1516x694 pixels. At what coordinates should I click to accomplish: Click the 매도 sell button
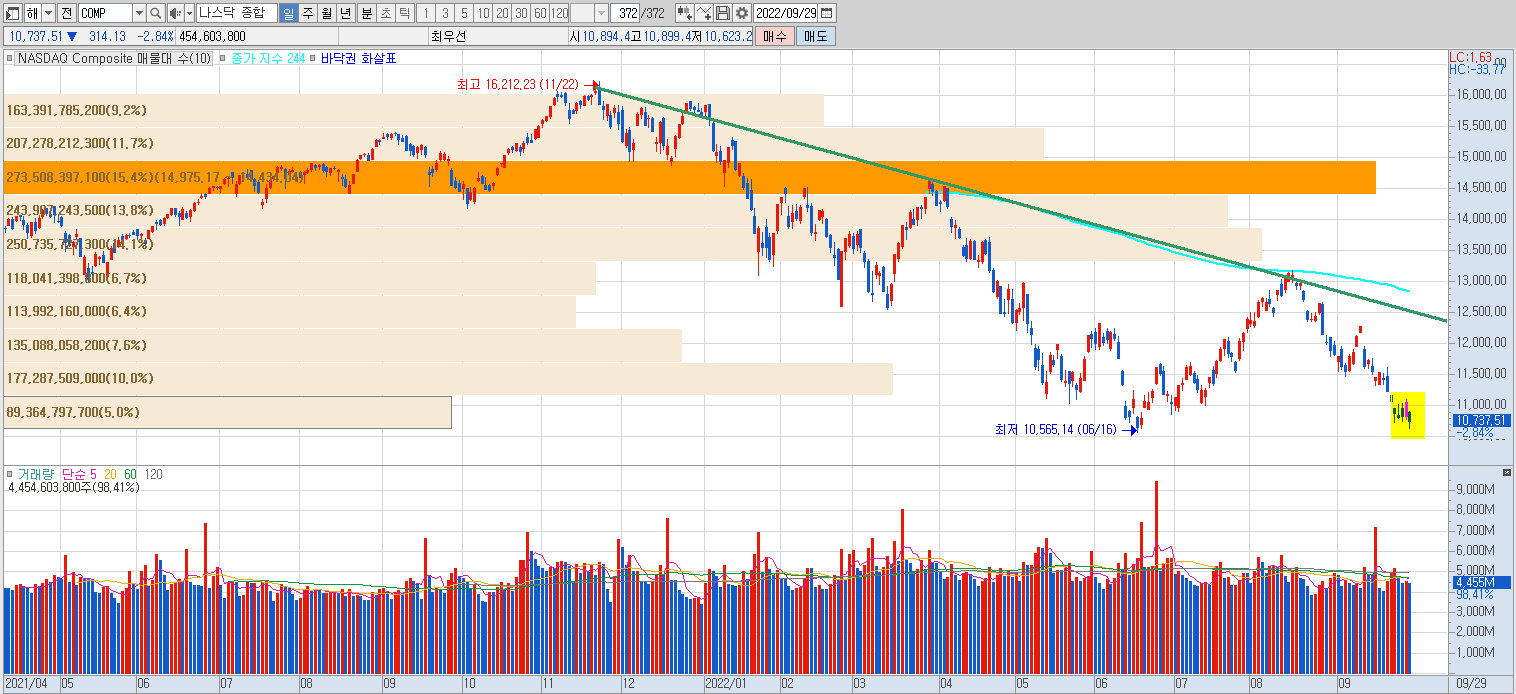(x=815, y=36)
